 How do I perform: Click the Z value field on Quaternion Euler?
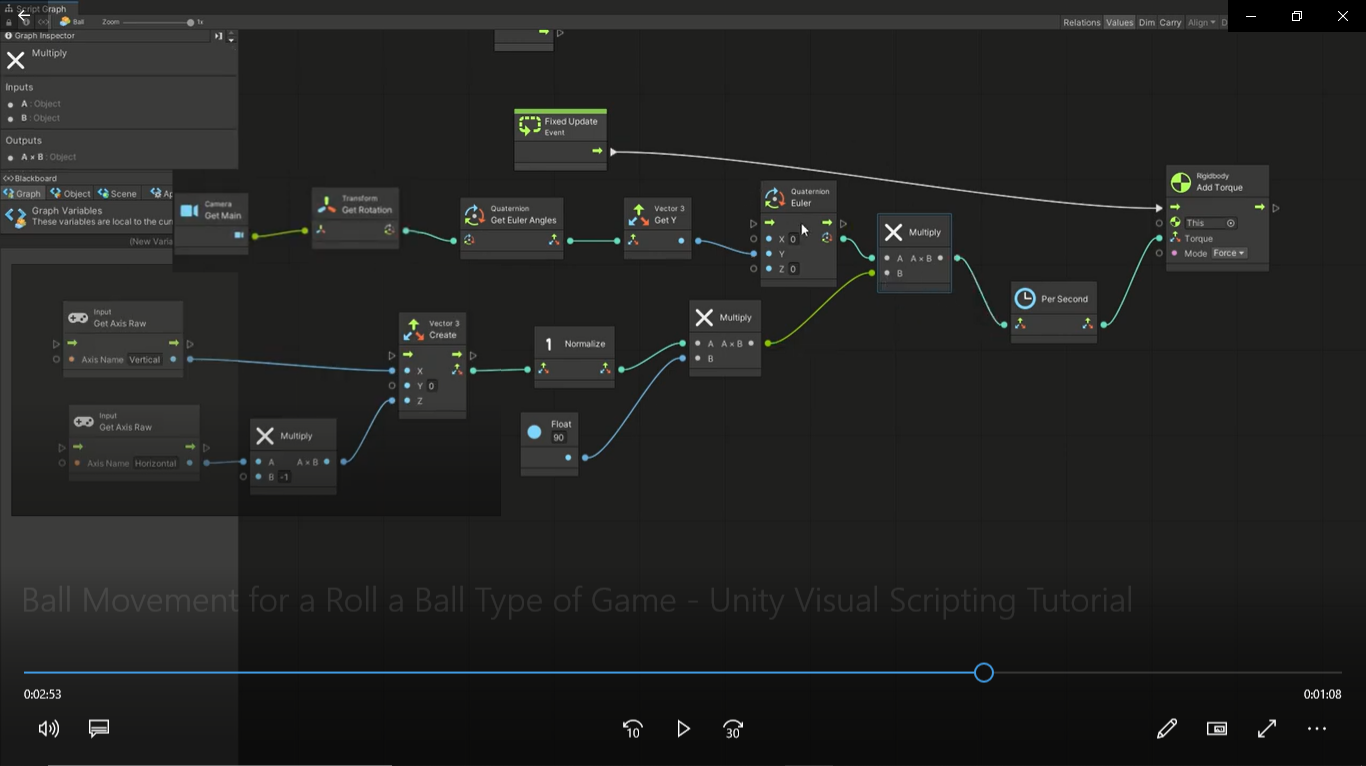point(793,269)
